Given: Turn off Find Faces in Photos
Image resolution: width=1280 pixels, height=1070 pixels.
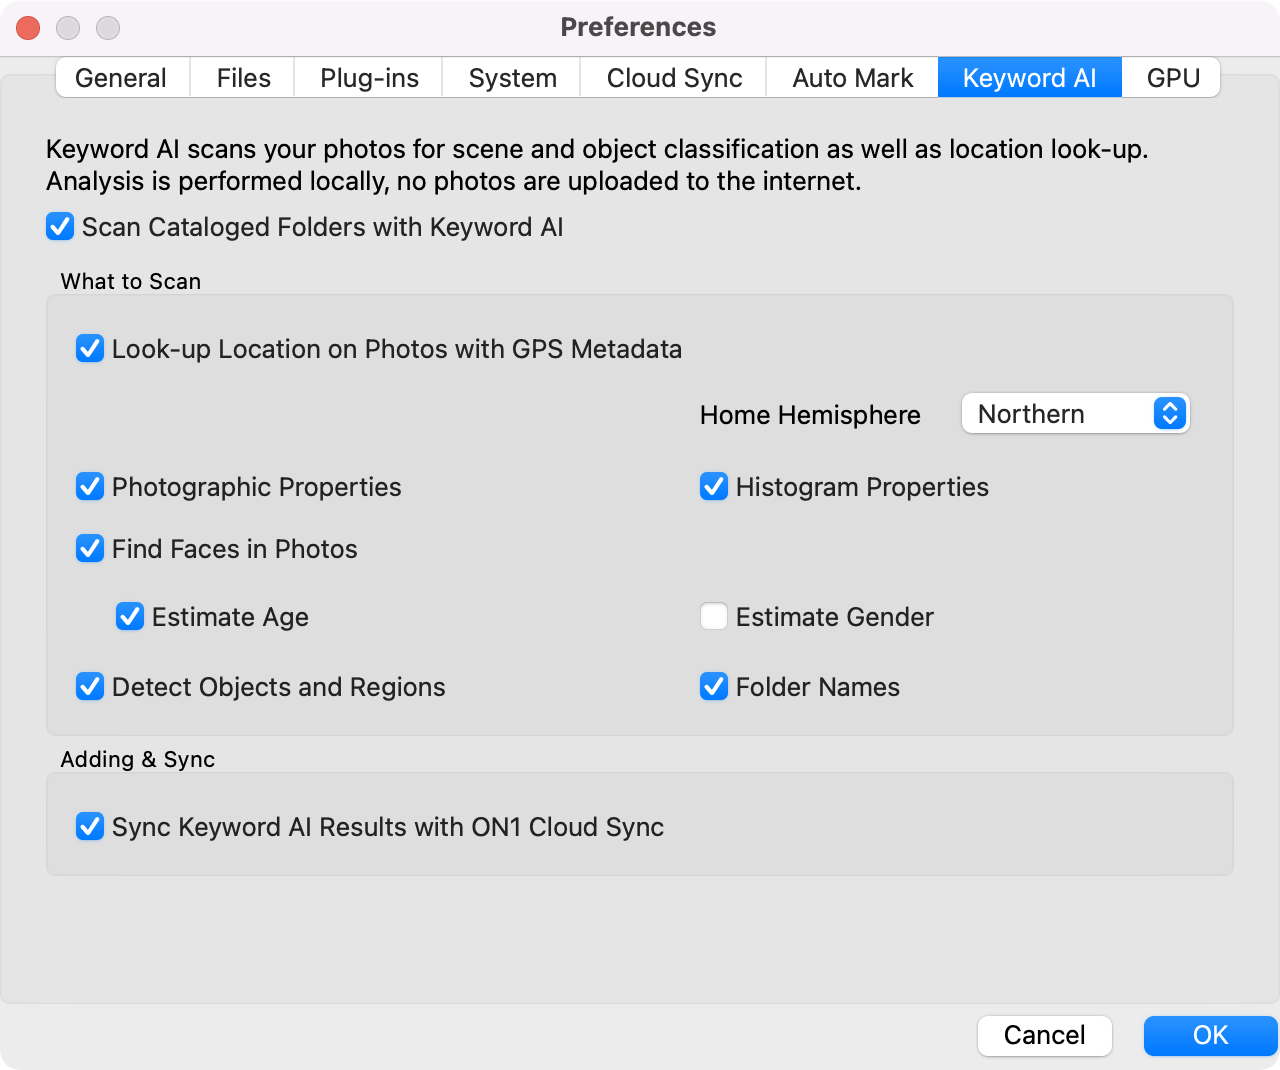Looking at the screenshot, I should pyautogui.click(x=90, y=549).
